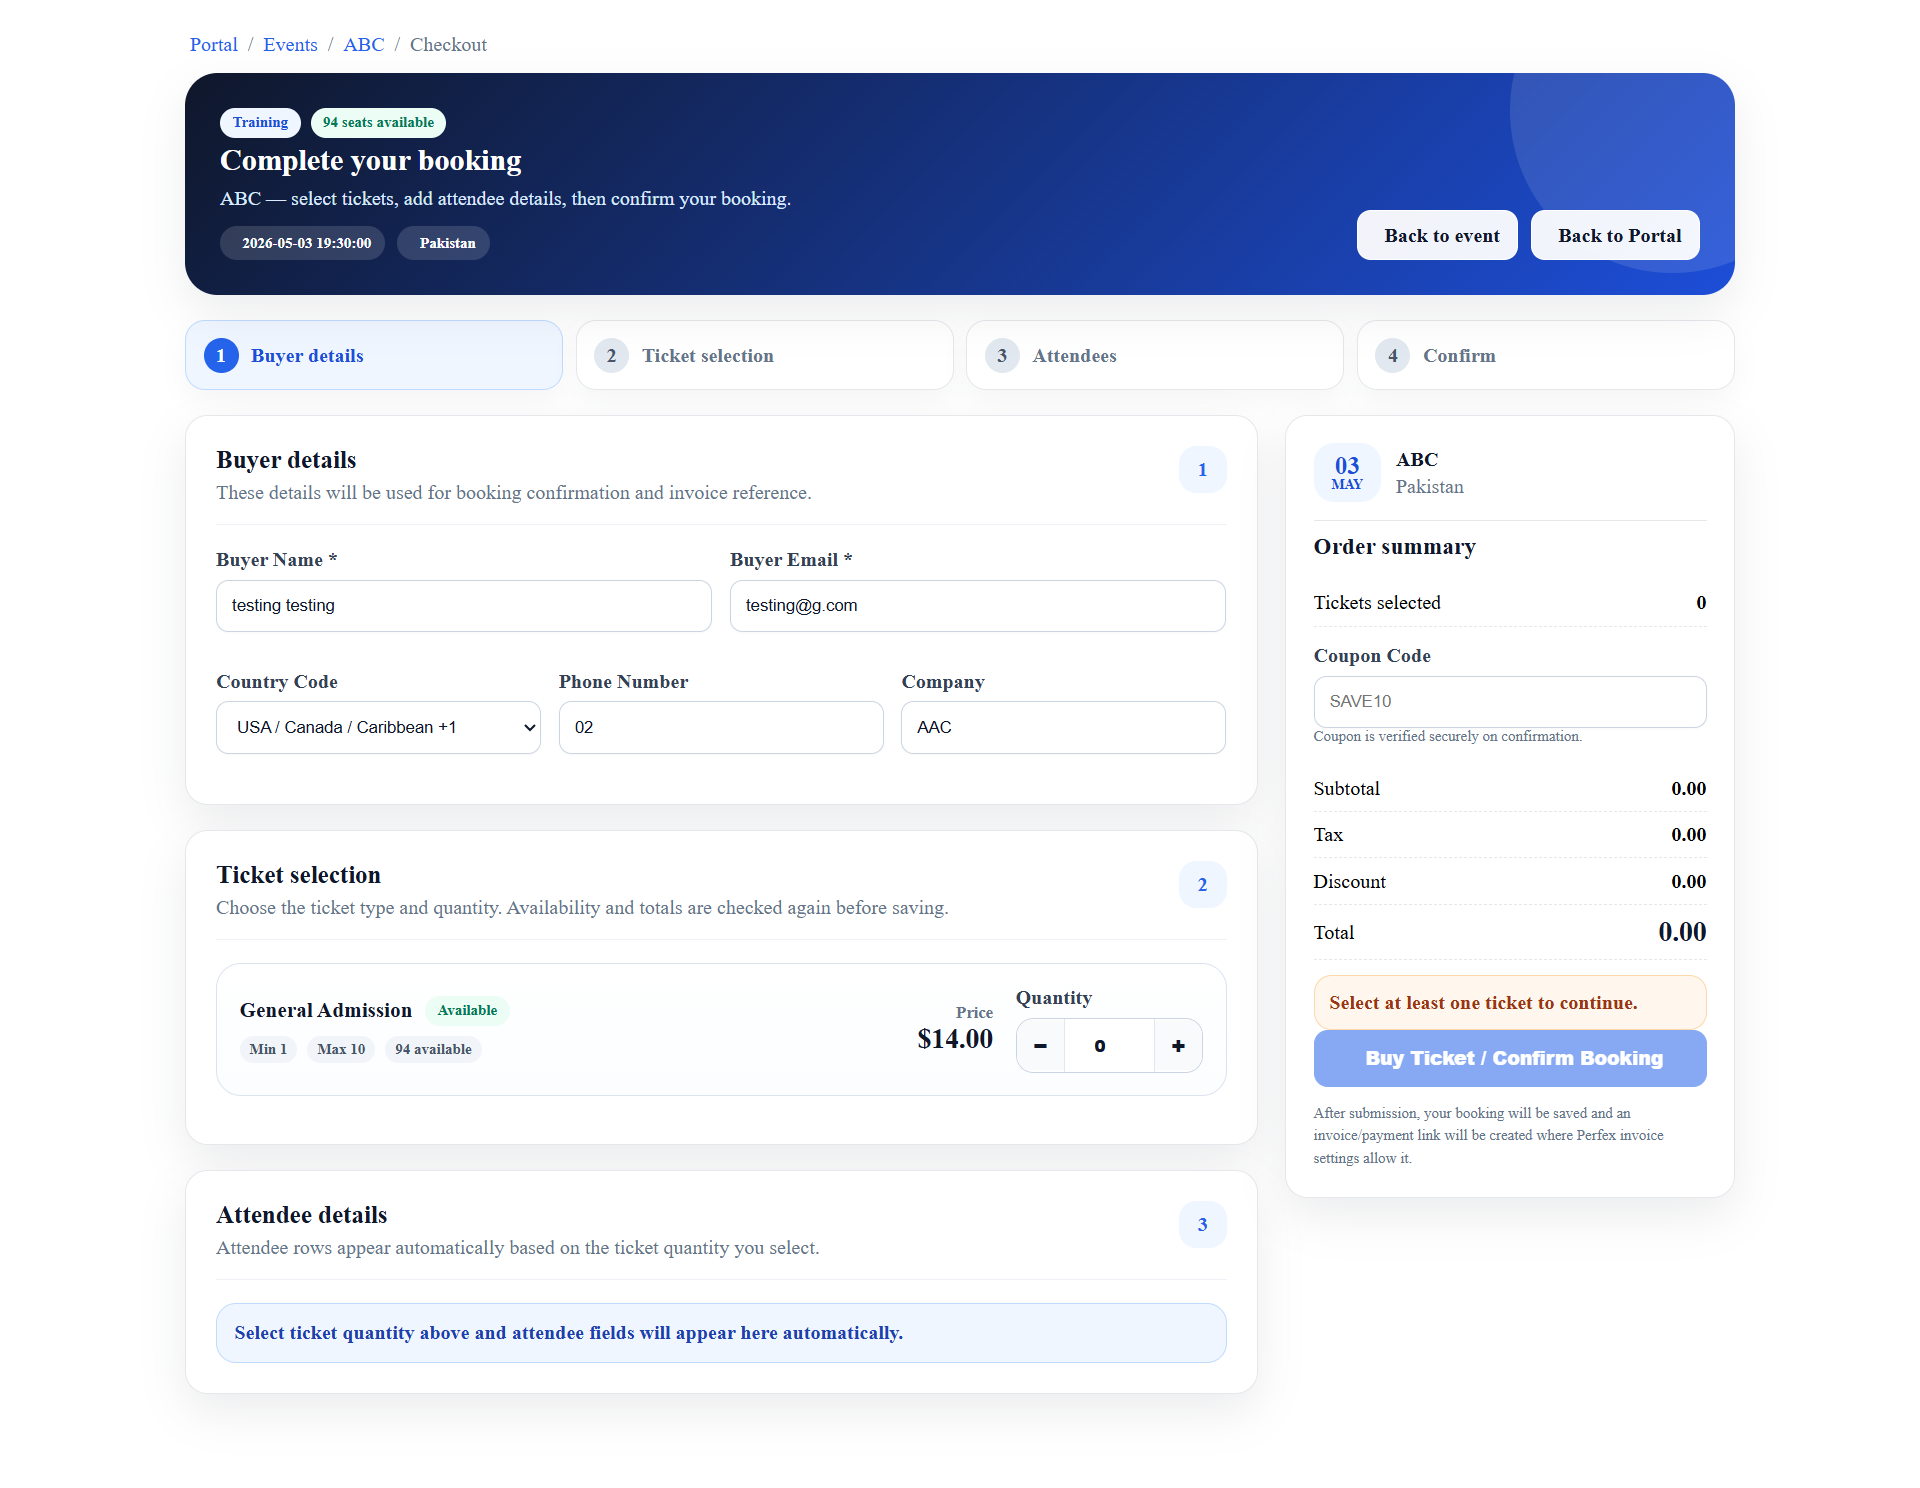Viewport: 1920px width, 1488px height.
Task: Click the Buyer Email field
Action: coord(977,606)
